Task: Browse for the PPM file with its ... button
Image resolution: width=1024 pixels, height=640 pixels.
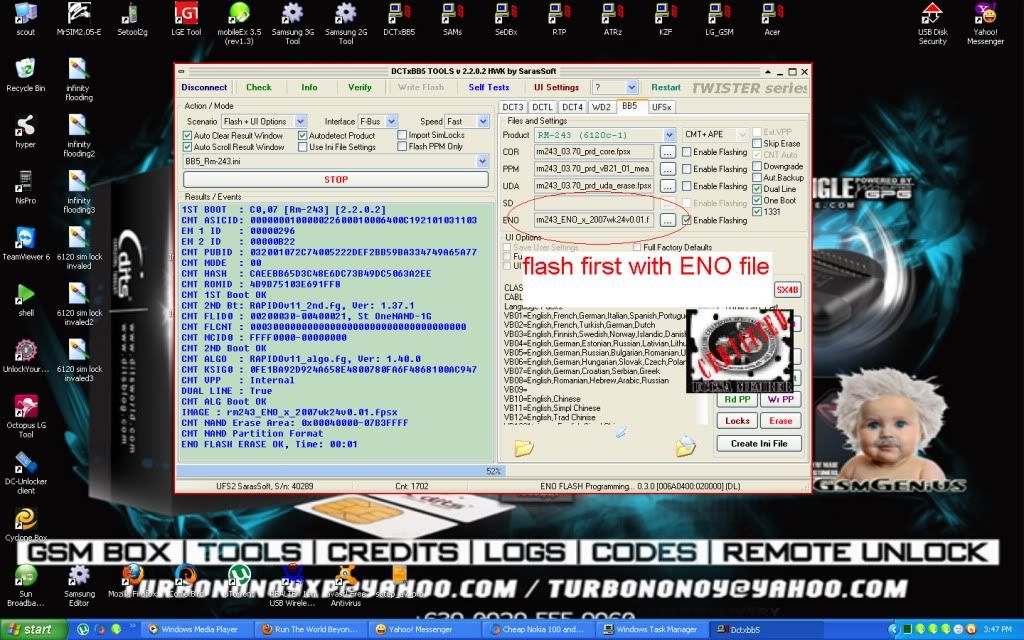Action: (667, 169)
